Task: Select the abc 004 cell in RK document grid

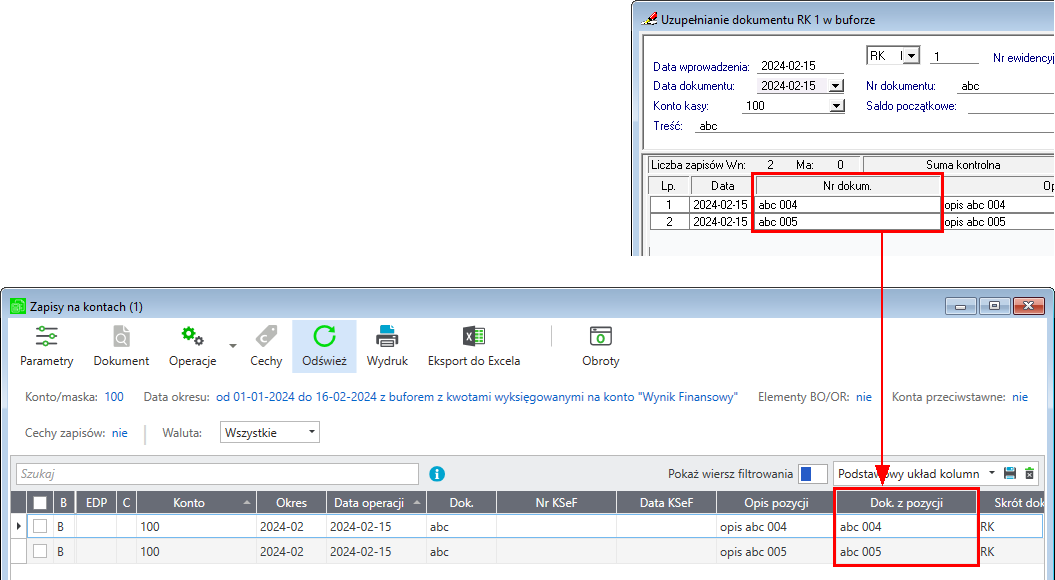Action: [x=847, y=205]
